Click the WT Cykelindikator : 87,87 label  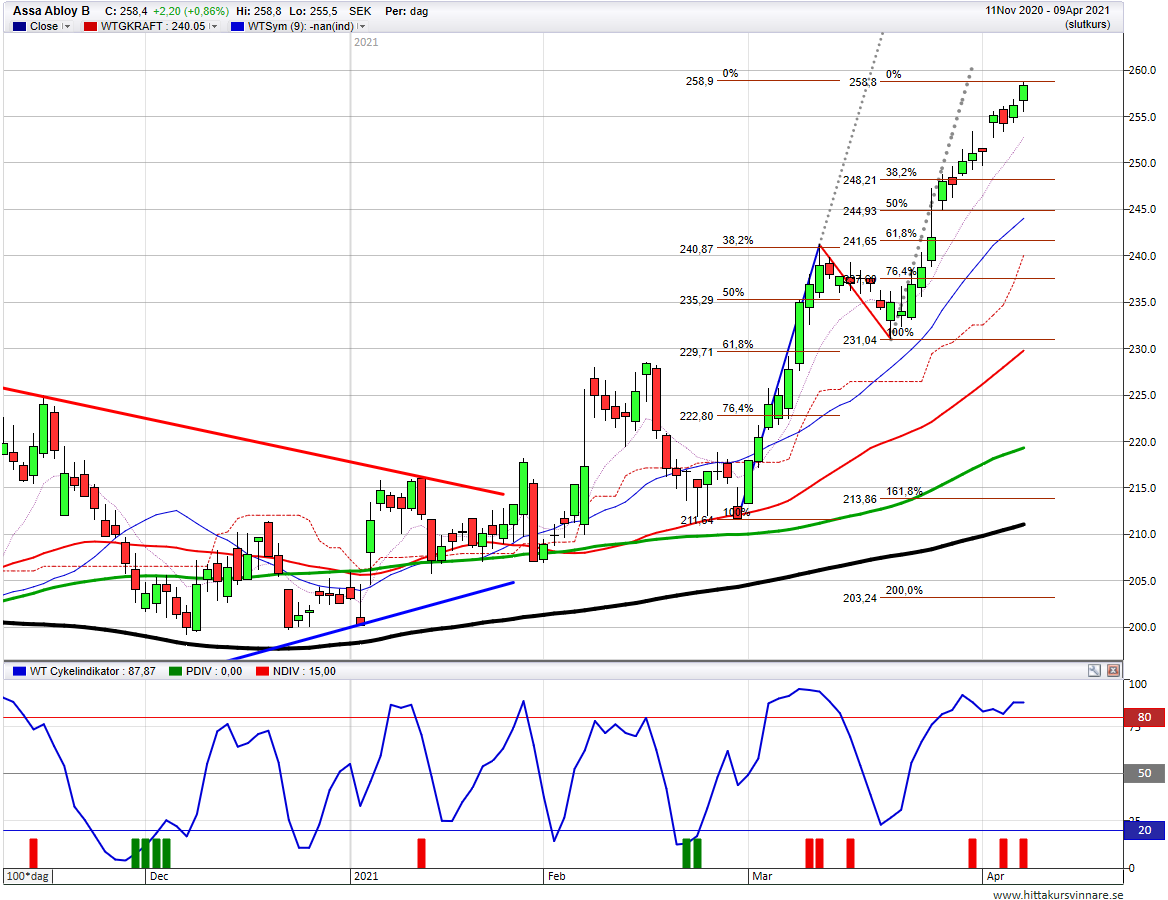[92, 671]
